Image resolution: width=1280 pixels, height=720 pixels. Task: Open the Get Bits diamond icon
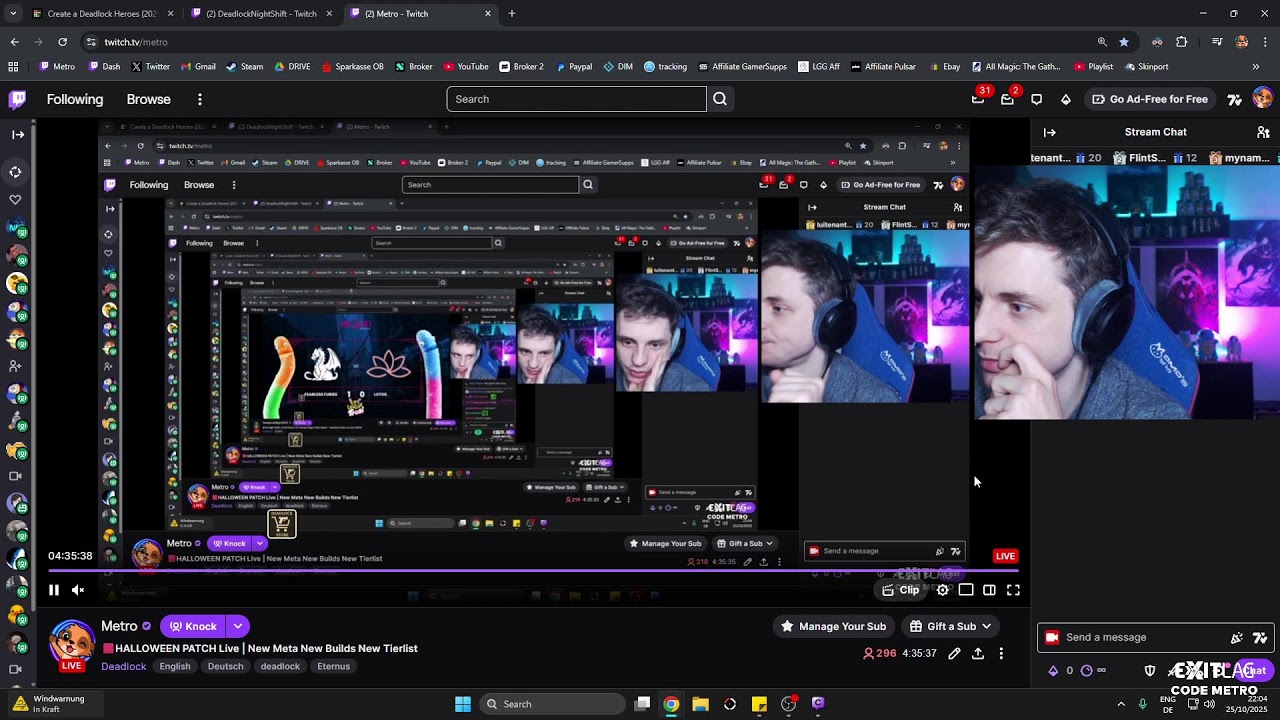[1066, 99]
